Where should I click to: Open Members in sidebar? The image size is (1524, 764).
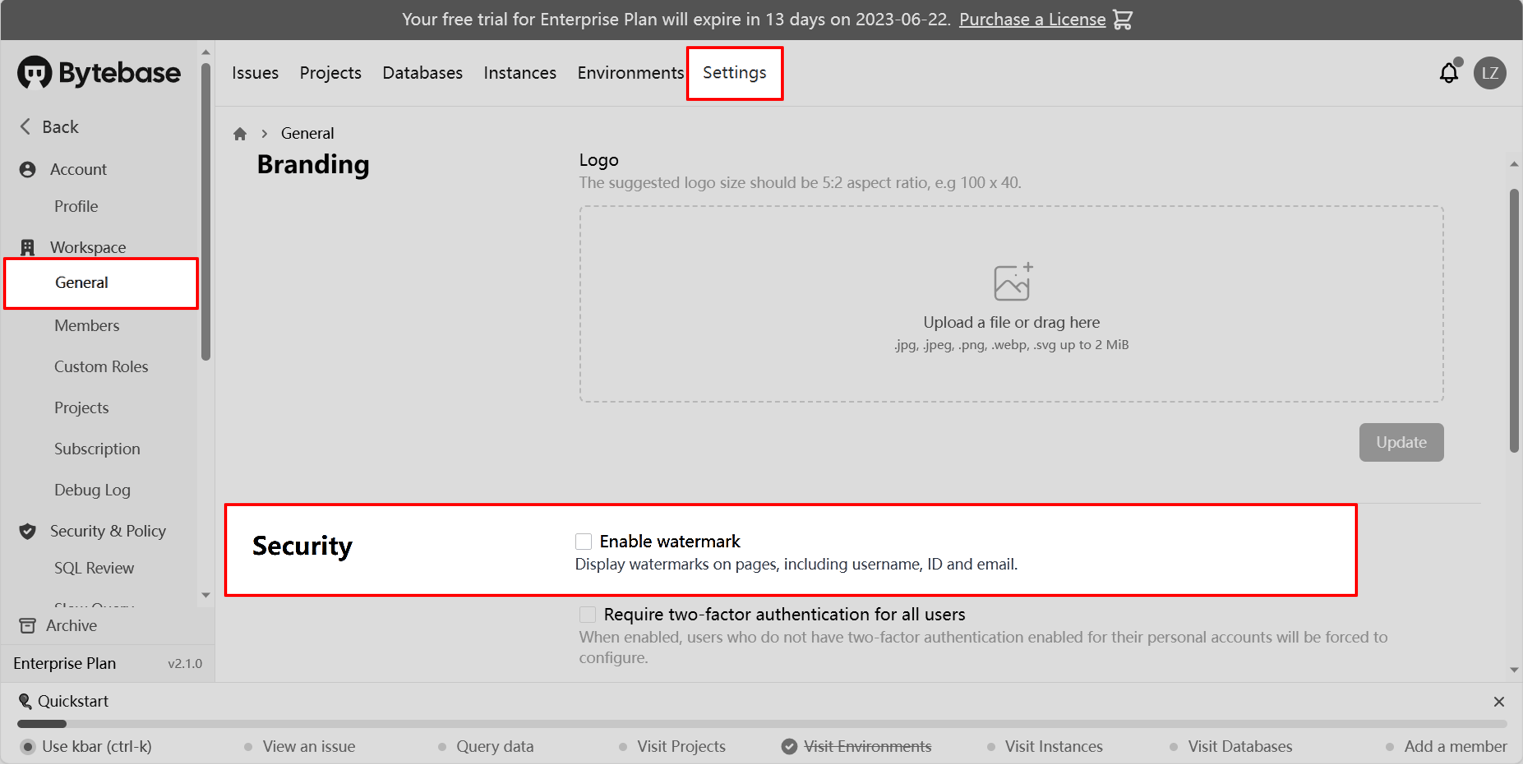pos(87,326)
